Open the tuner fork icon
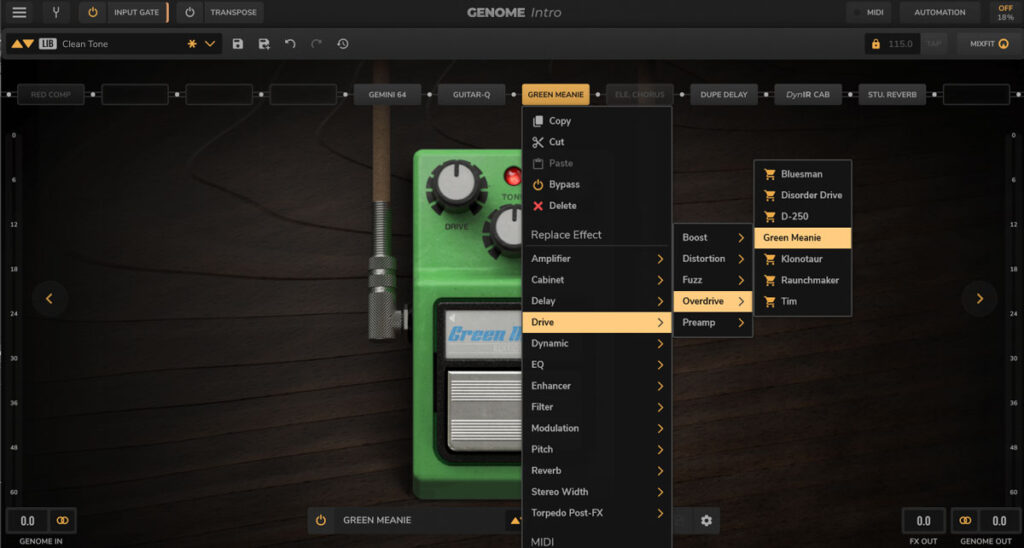Screen dimensions: 1024x548 (56, 12)
